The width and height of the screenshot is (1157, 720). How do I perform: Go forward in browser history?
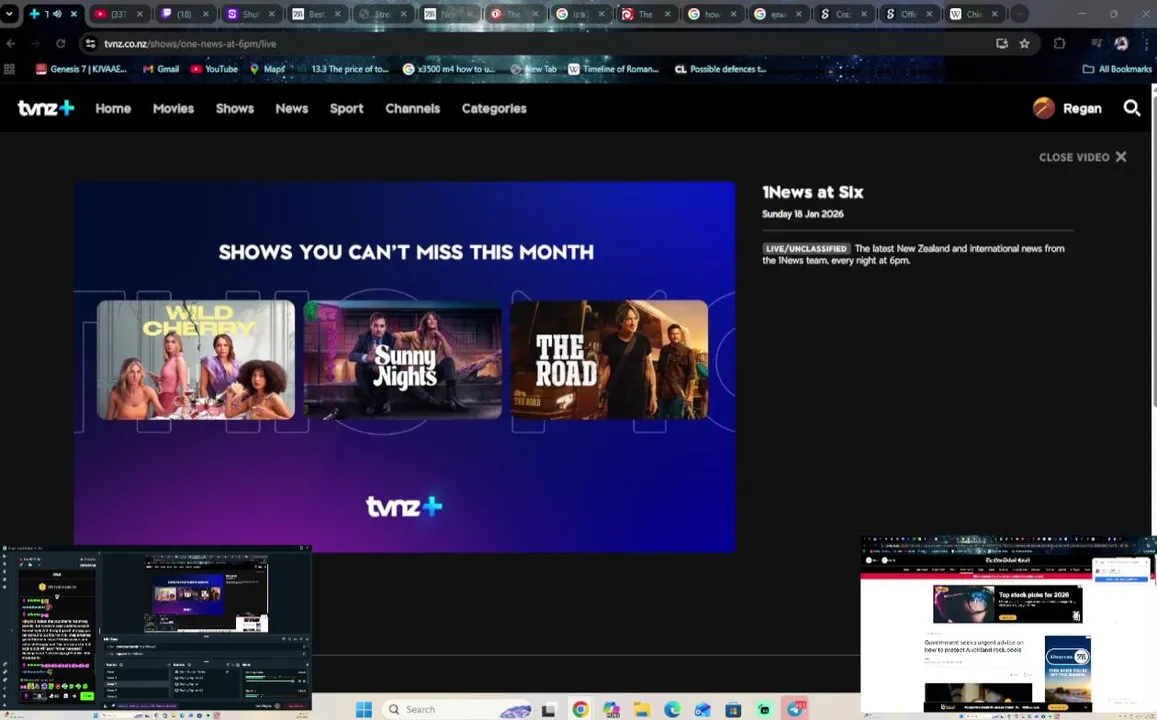click(35, 44)
